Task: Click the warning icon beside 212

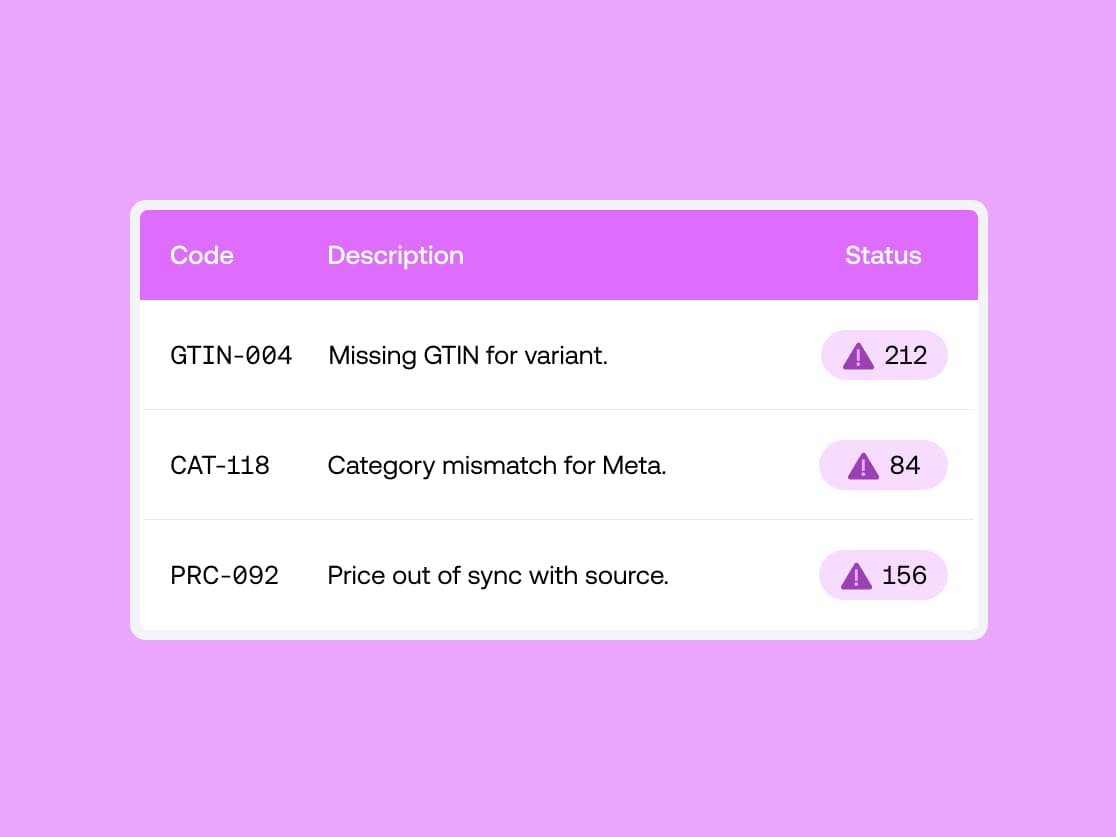Action: 858,356
